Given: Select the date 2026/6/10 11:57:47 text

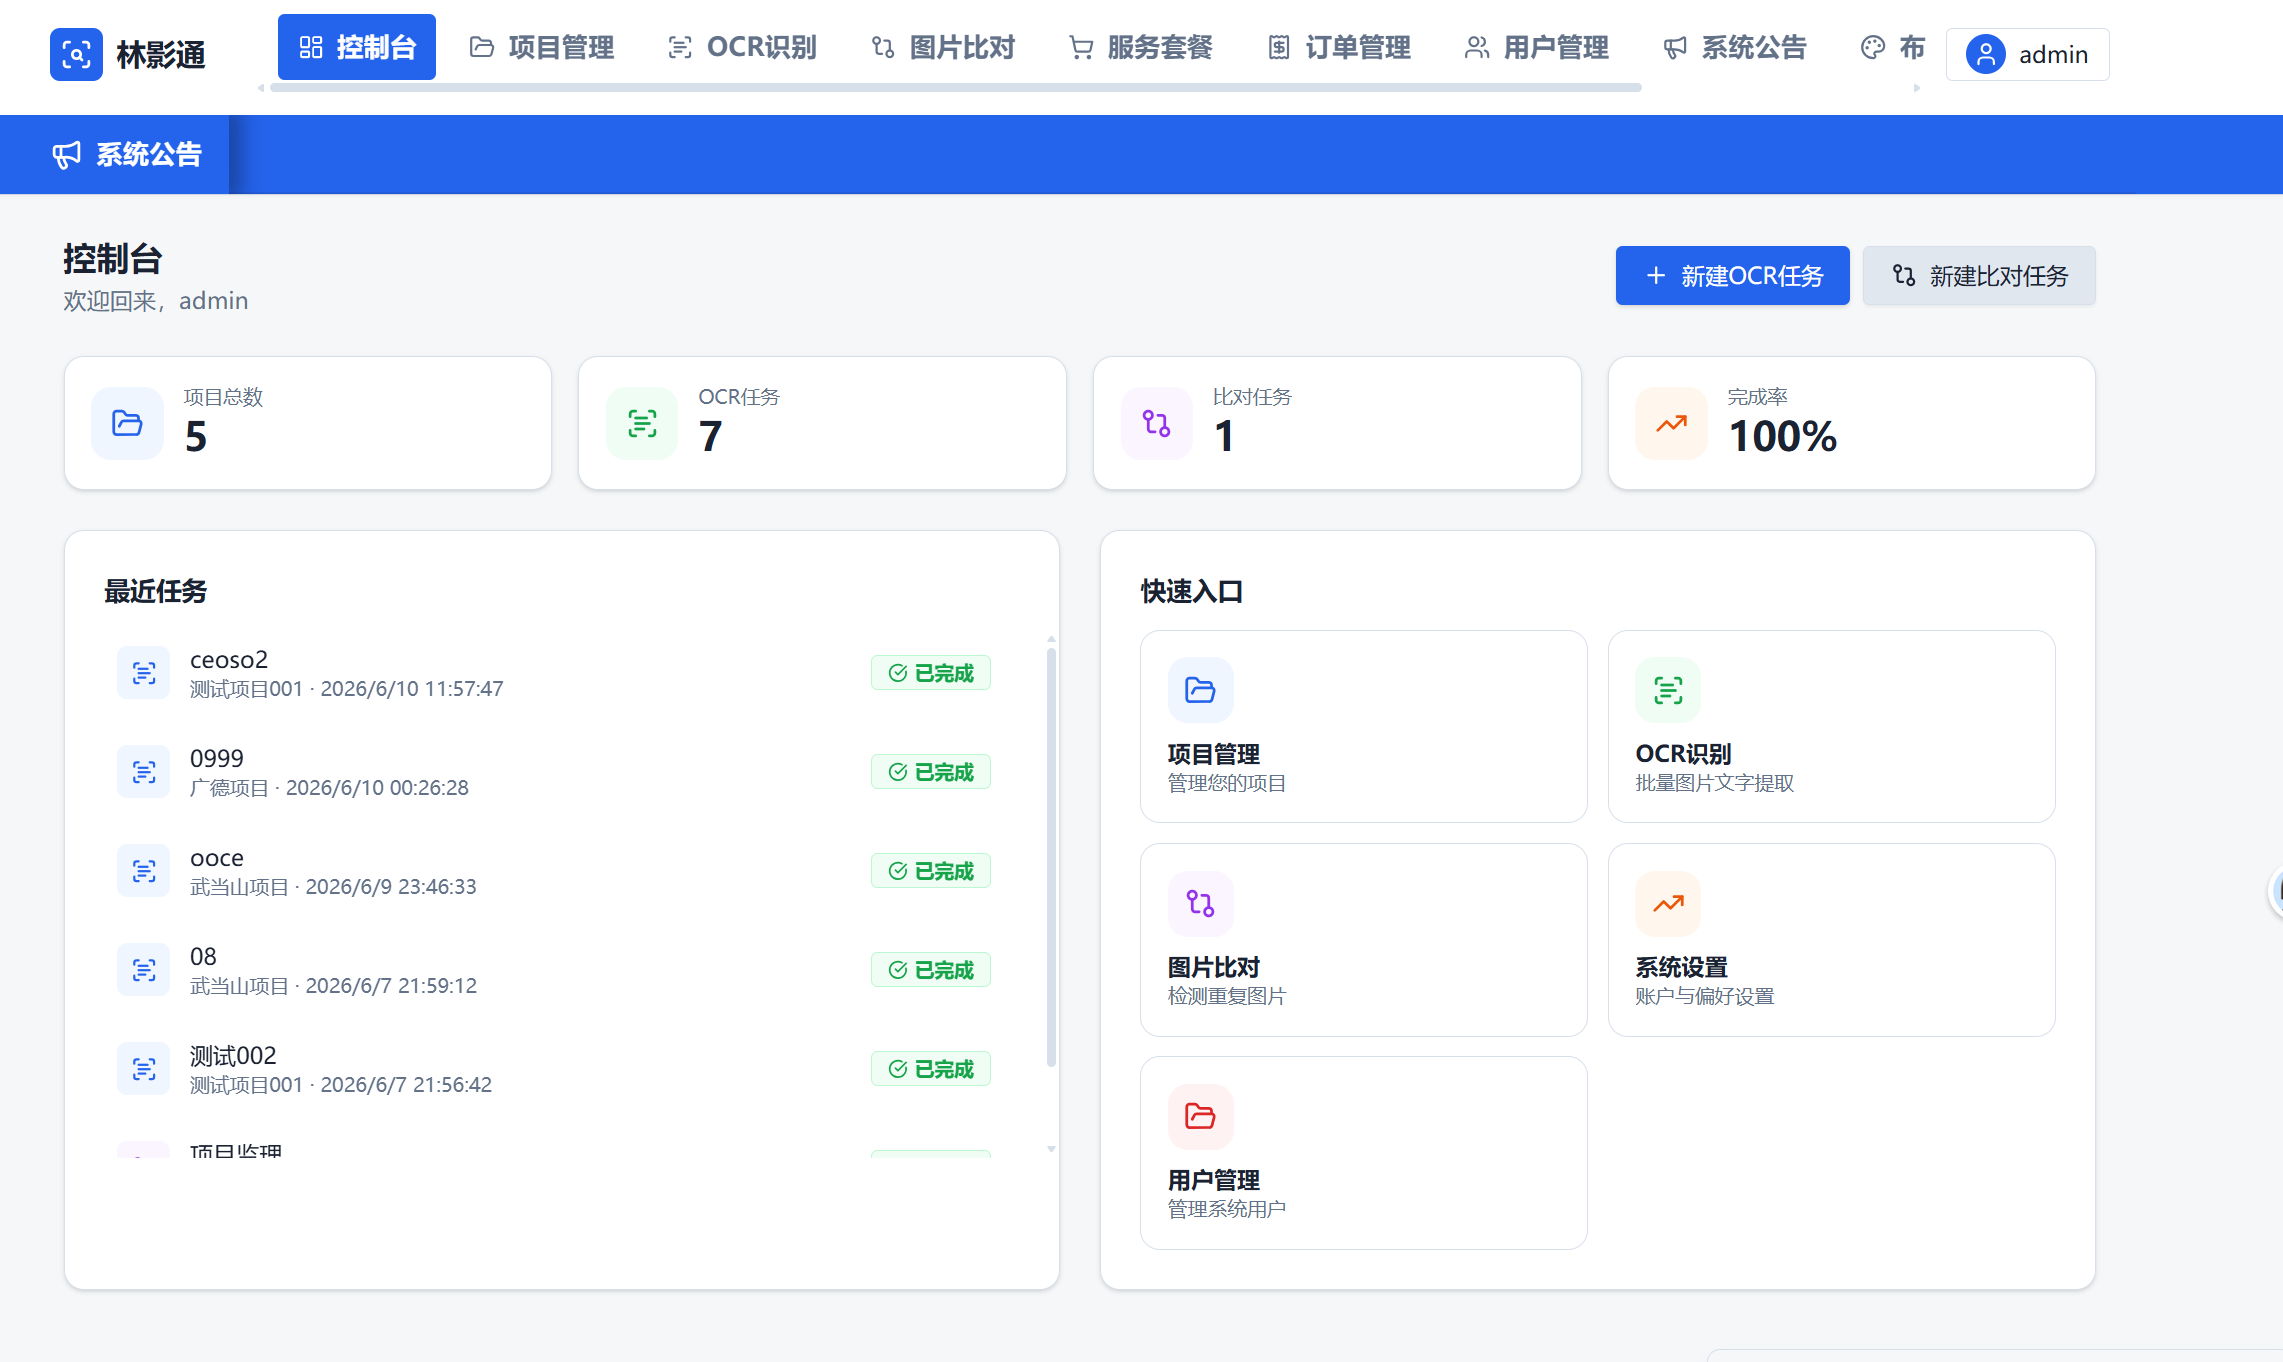Looking at the screenshot, I should click(x=412, y=689).
